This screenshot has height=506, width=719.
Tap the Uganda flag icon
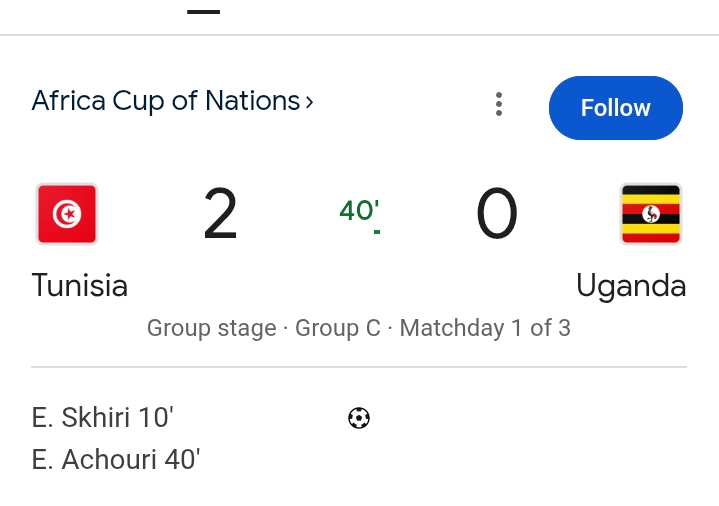pyautogui.click(x=651, y=214)
